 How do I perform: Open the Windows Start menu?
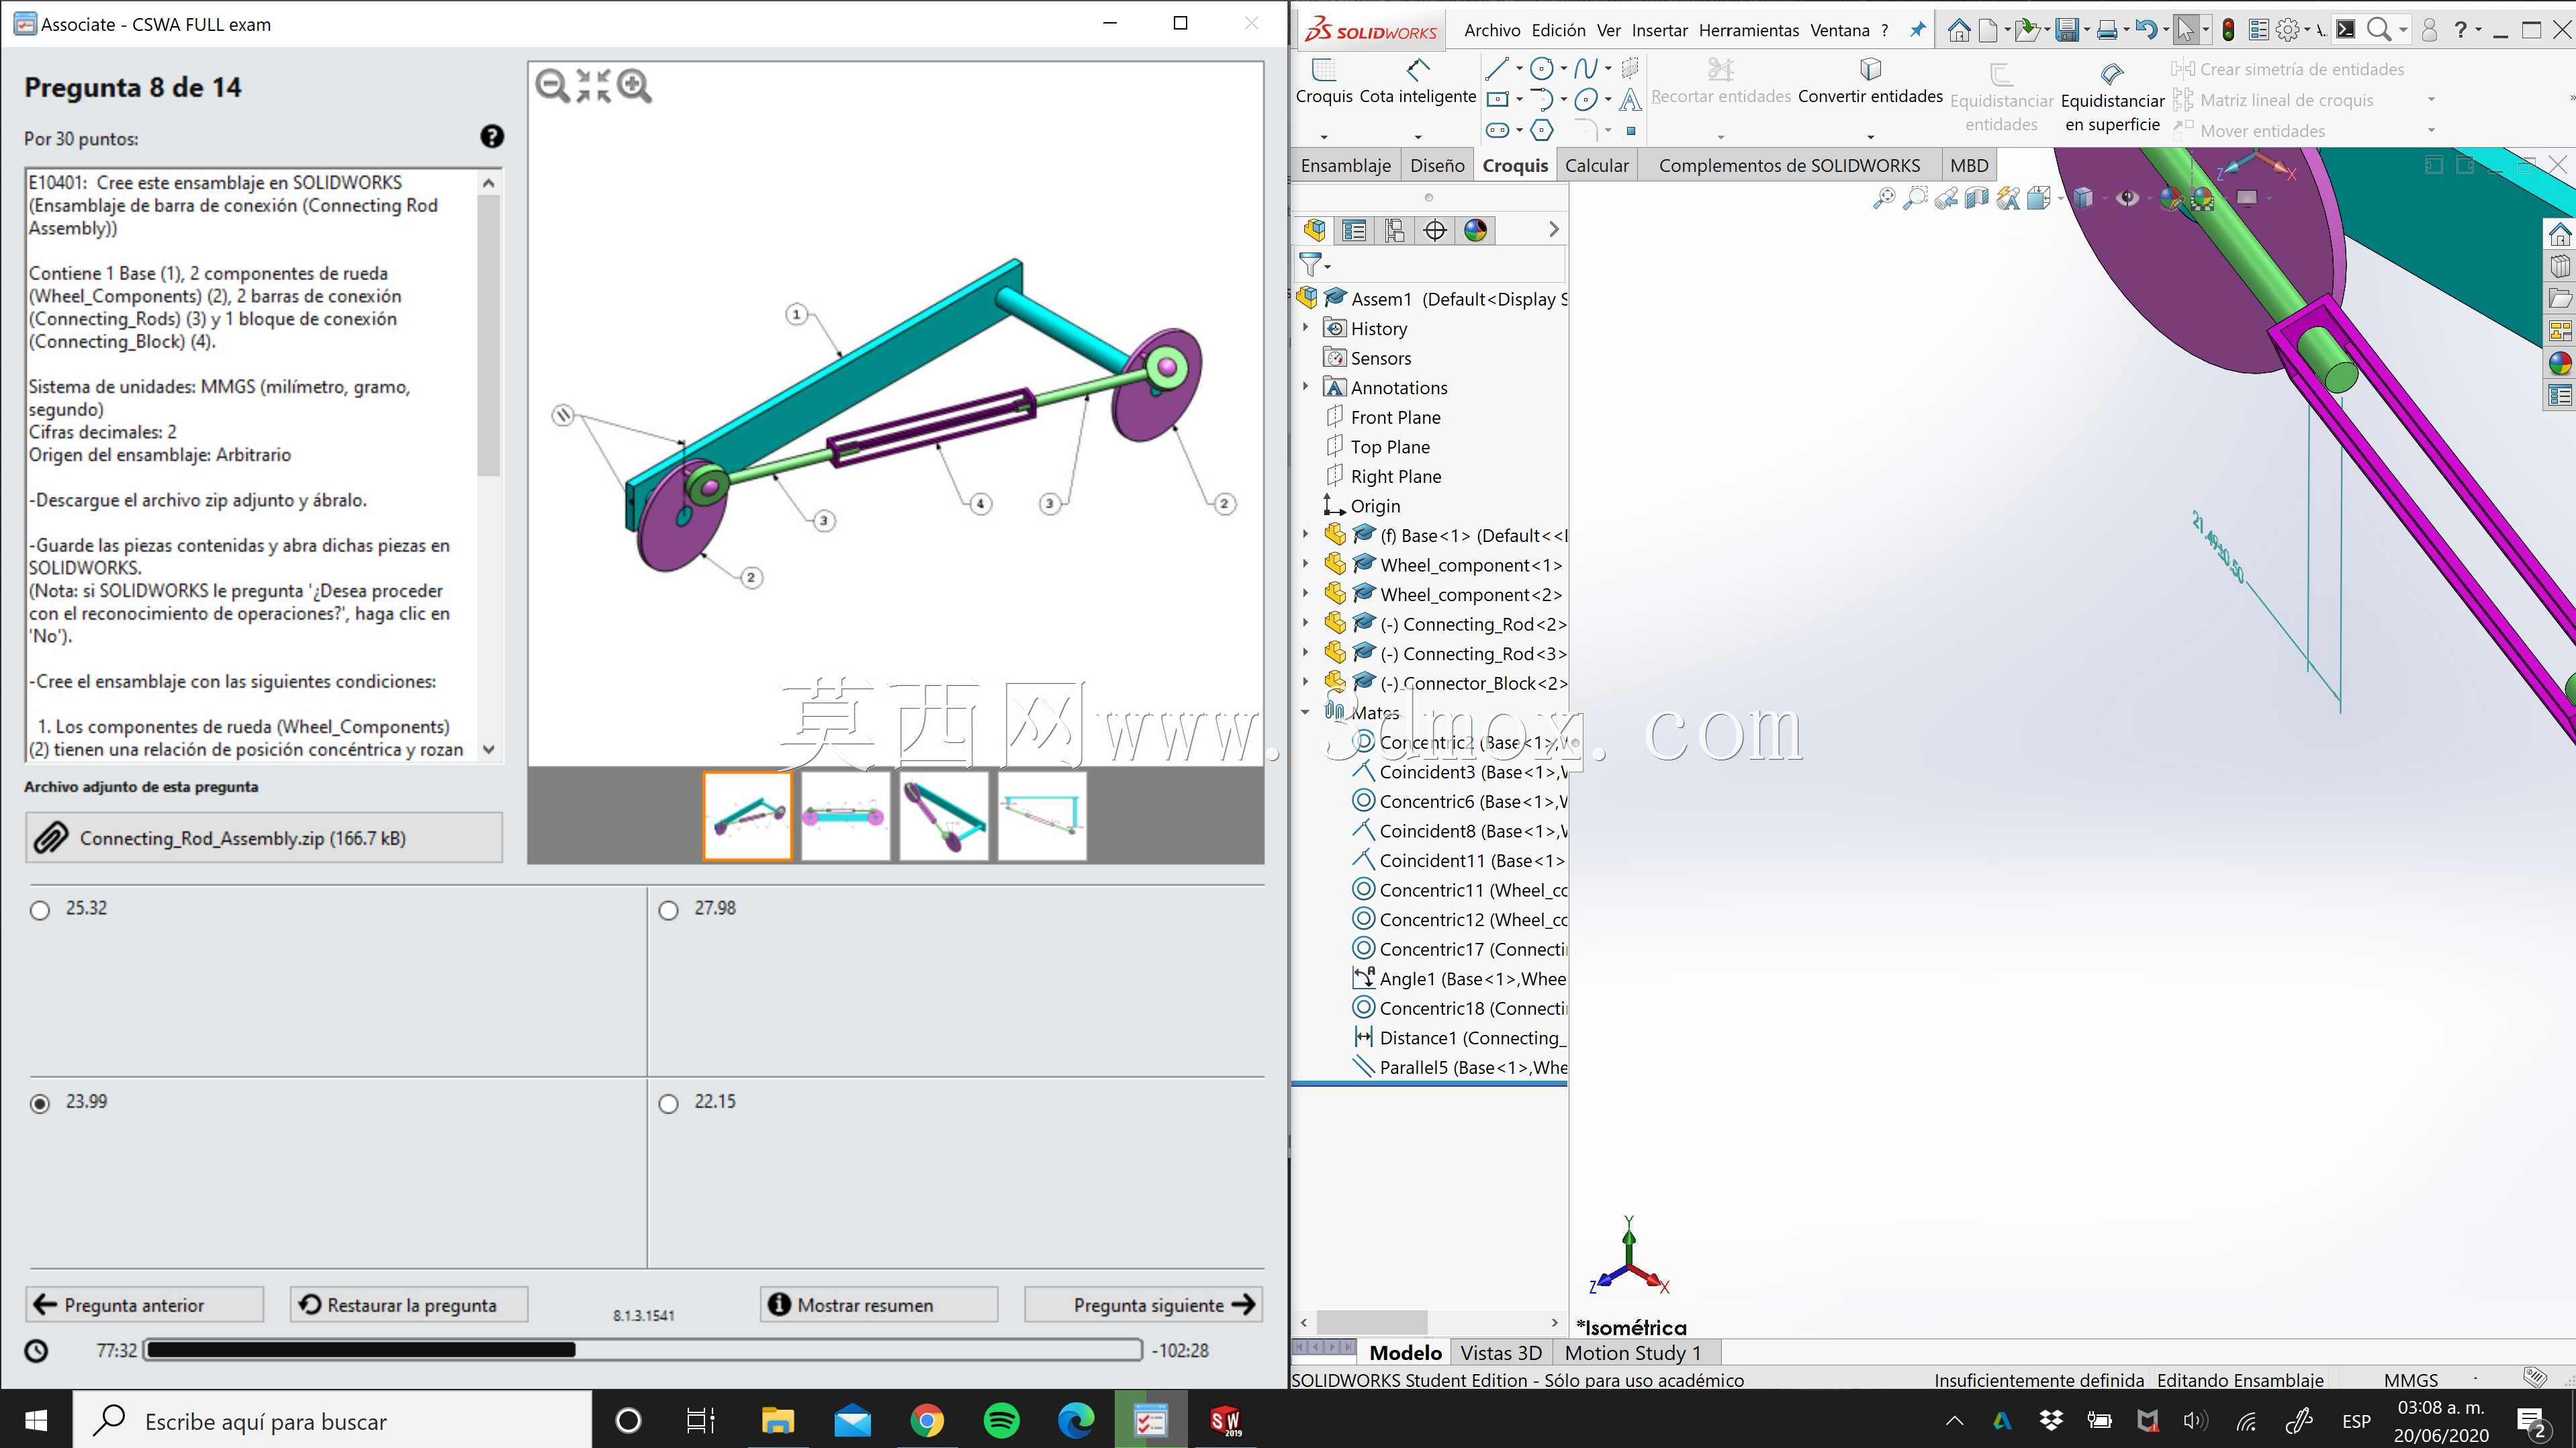tap(36, 1420)
